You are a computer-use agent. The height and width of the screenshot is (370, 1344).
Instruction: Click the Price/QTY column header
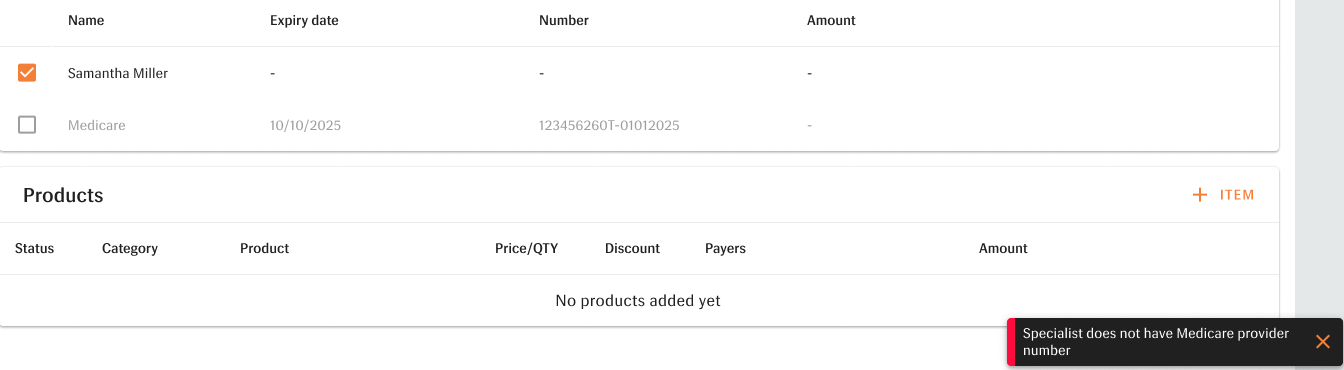coord(527,248)
